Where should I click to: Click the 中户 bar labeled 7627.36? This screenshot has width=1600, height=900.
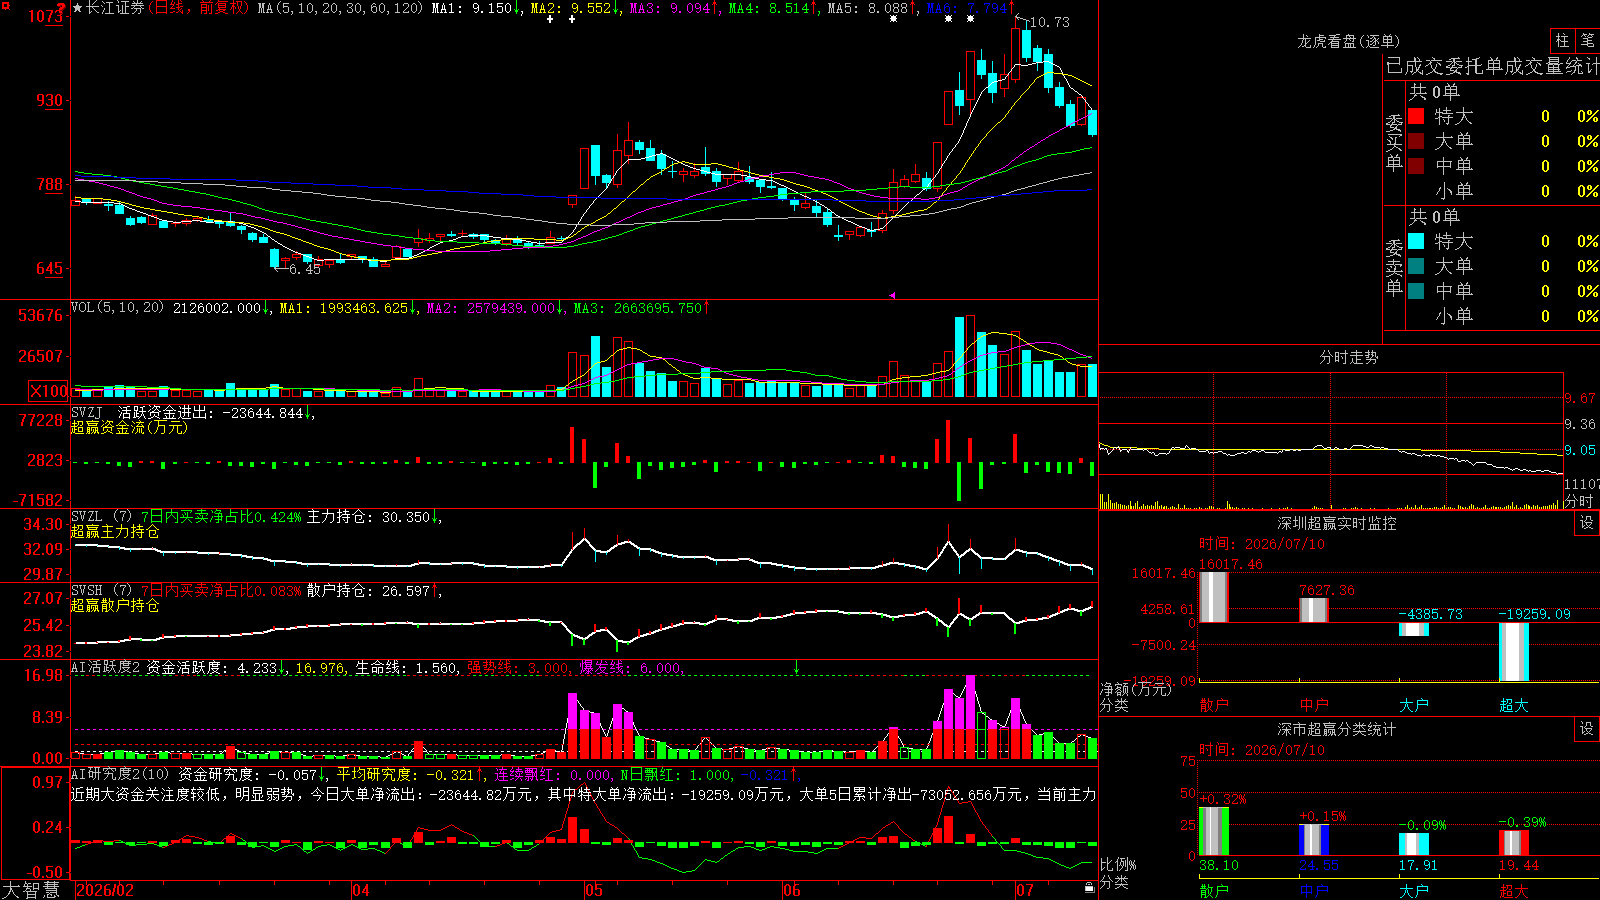1313,610
